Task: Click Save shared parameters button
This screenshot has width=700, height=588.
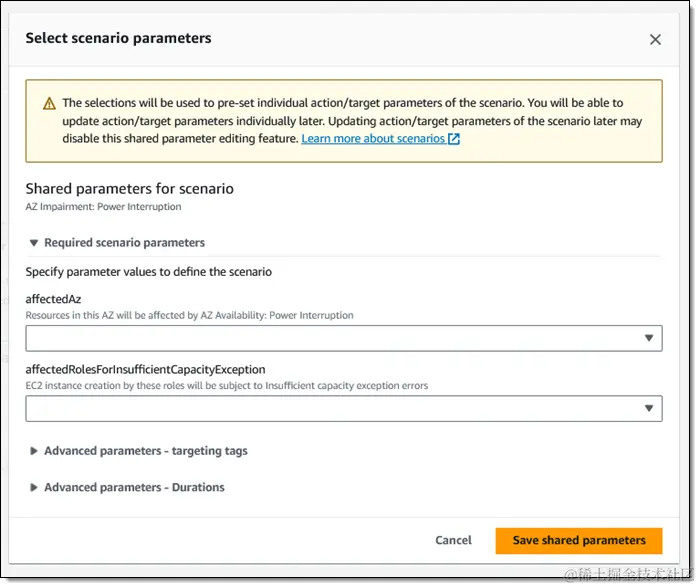Action: 579,540
